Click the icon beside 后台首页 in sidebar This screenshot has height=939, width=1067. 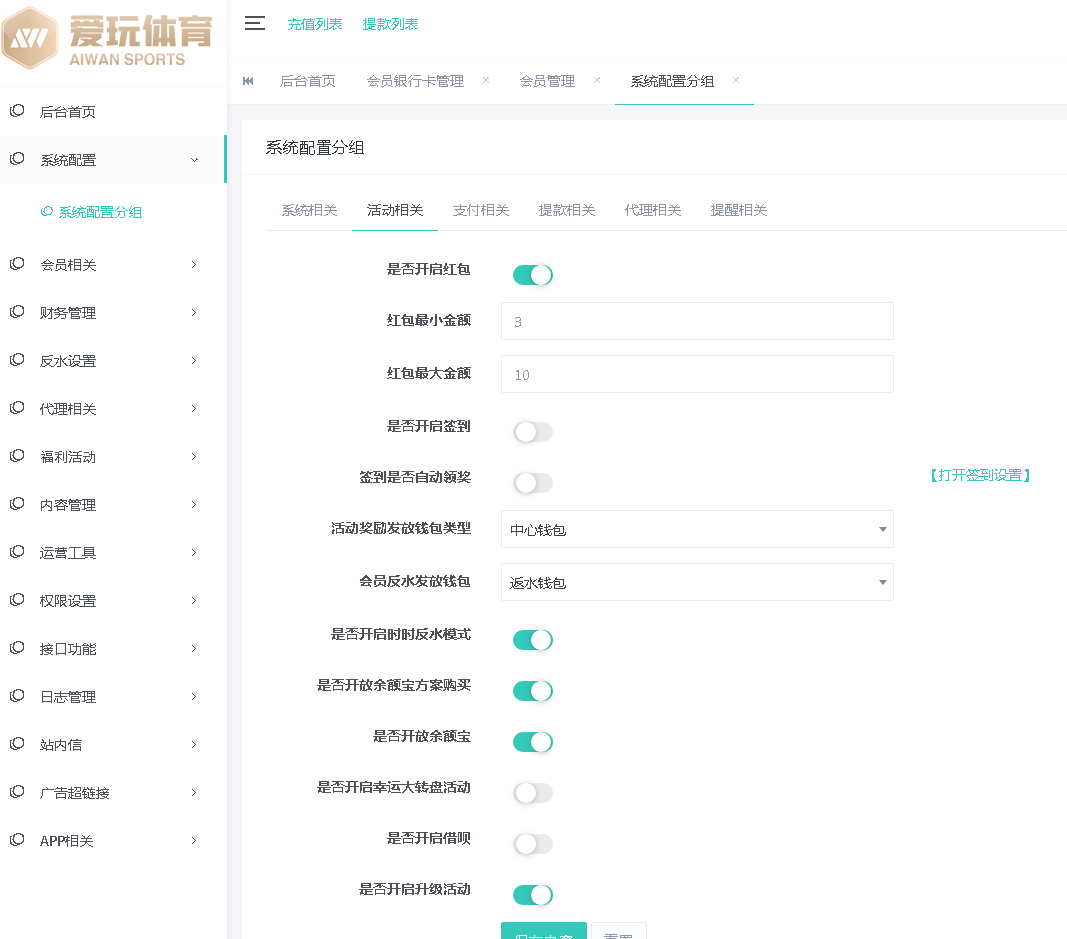[17, 111]
